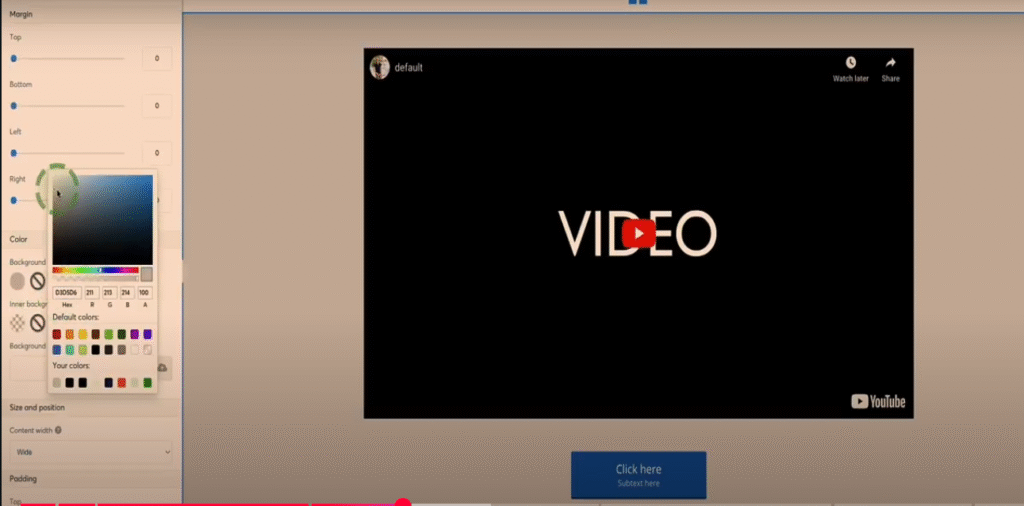Click the Watch later clock icon
The image size is (1024, 506).
[850, 63]
